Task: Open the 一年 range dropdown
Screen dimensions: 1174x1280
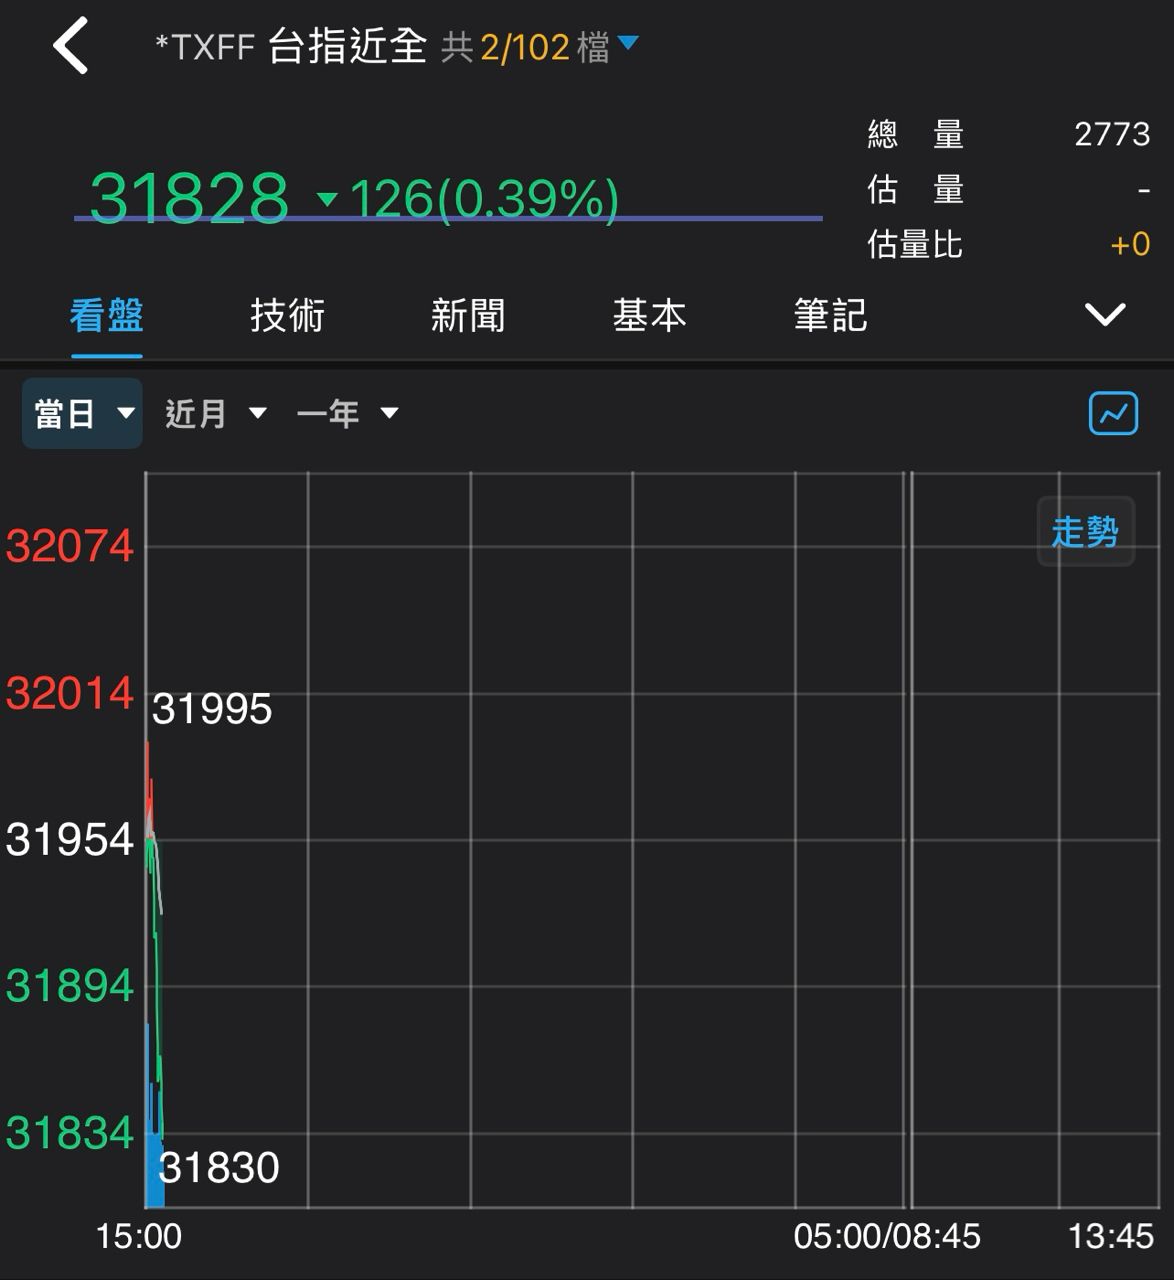Action: [347, 413]
